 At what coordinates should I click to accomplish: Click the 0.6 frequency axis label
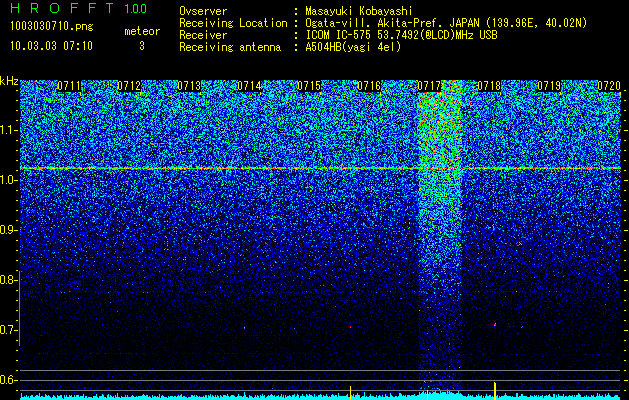pyautogui.click(x=7, y=380)
